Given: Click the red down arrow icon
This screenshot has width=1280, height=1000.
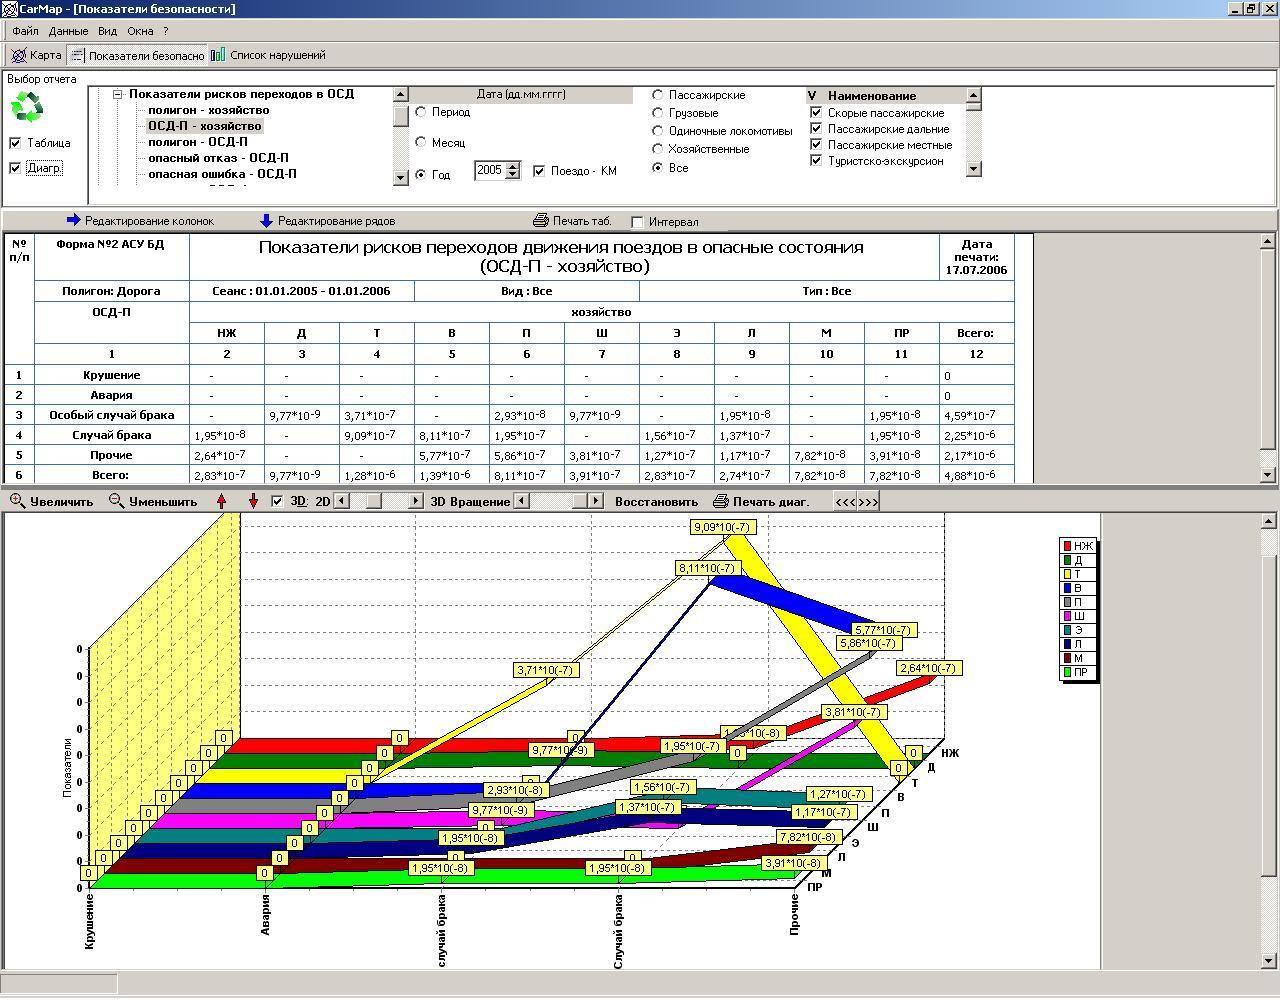Looking at the screenshot, I should pos(253,502).
